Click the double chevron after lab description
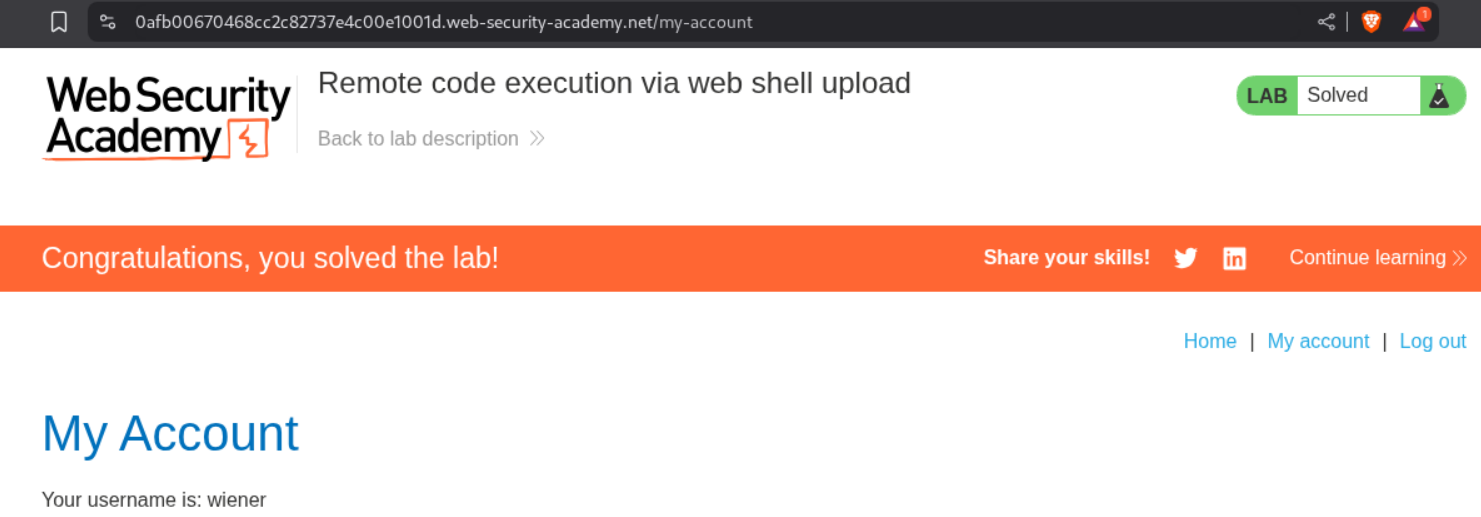Image resolution: width=1481 pixels, height=517 pixels. [537, 139]
